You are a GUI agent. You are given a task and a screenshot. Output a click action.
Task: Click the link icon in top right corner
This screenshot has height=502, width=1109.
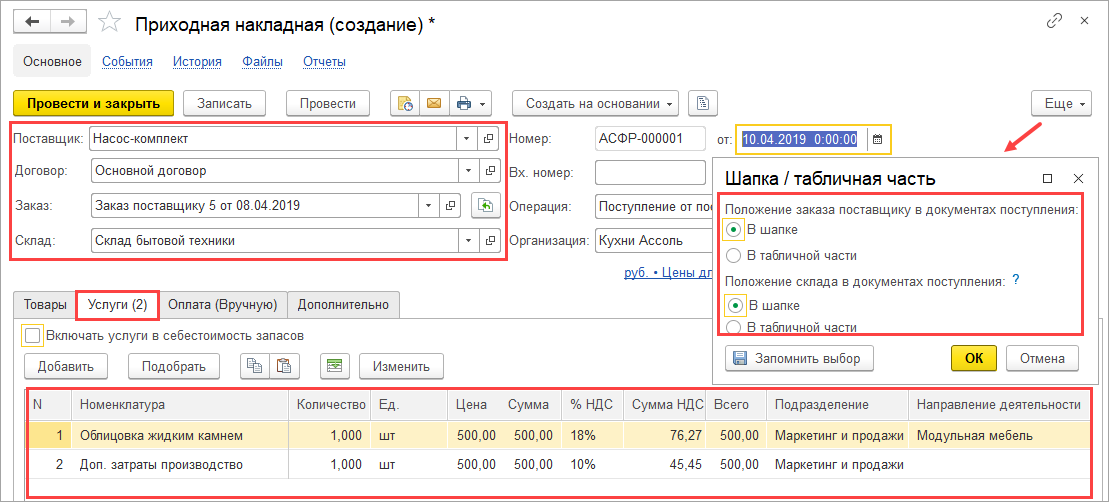coord(1055,21)
